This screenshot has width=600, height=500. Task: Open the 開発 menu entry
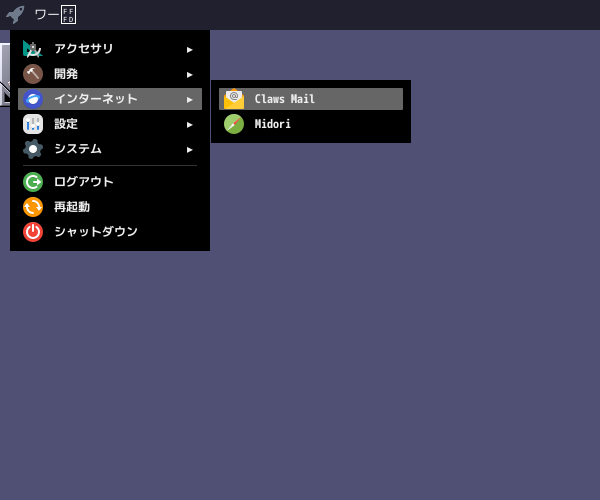[x=110, y=74]
